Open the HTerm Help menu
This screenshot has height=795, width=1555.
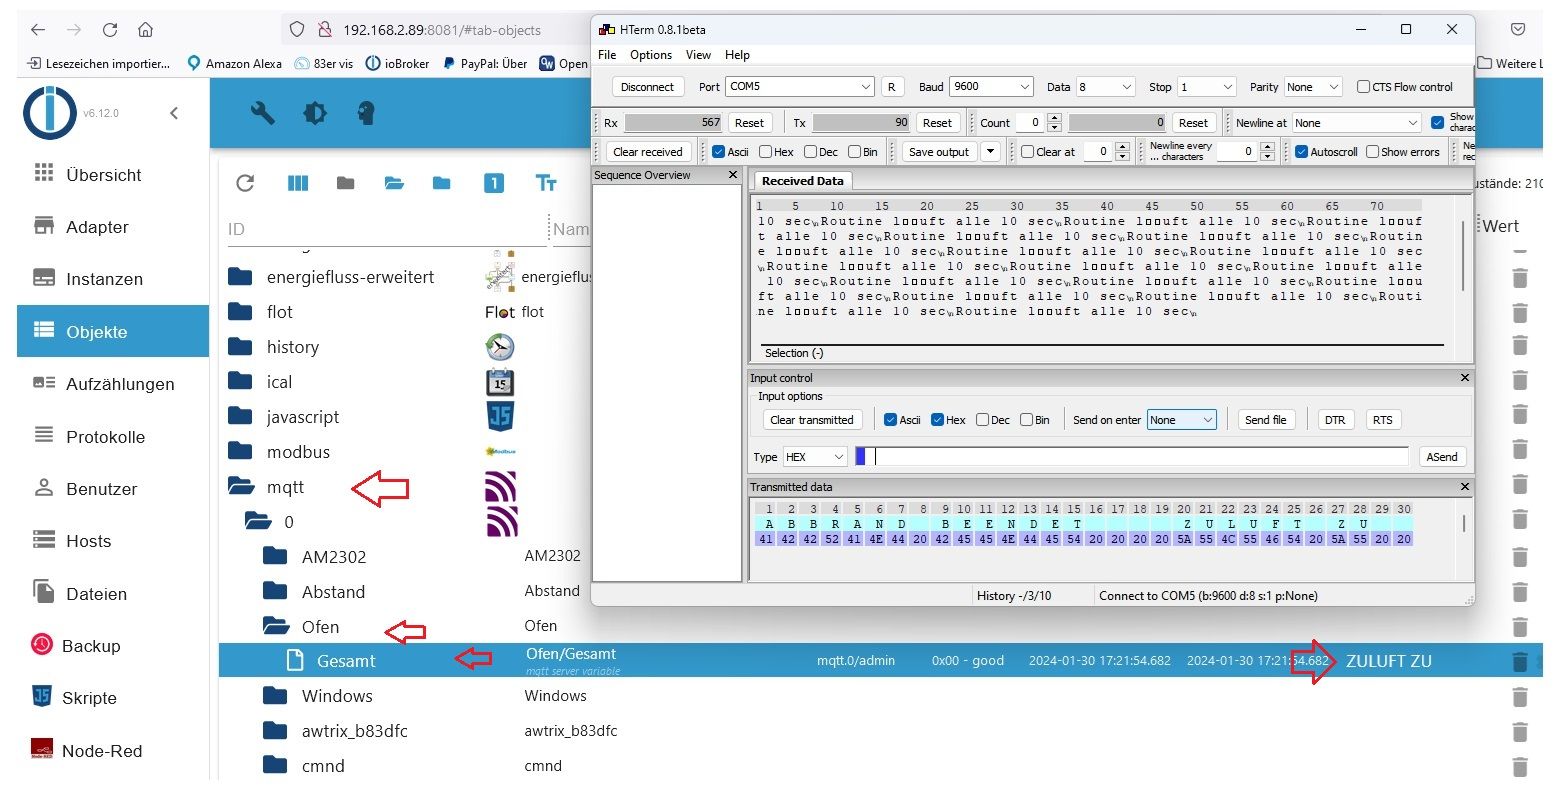[737, 55]
